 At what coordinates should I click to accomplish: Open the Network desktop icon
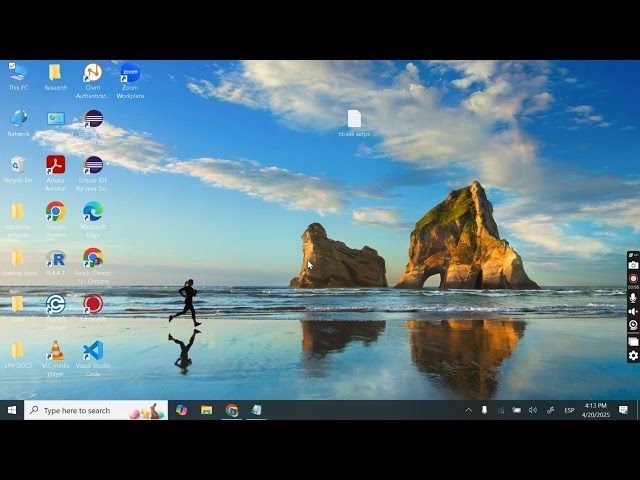pyautogui.click(x=18, y=123)
